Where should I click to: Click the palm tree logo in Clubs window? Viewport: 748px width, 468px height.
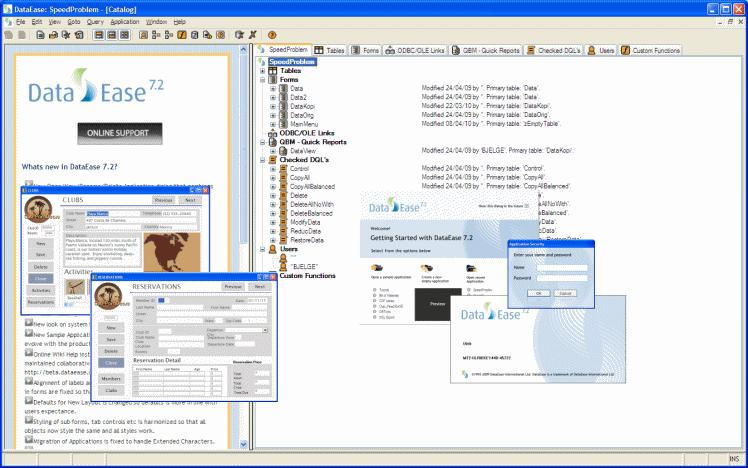(x=38, y=209)
